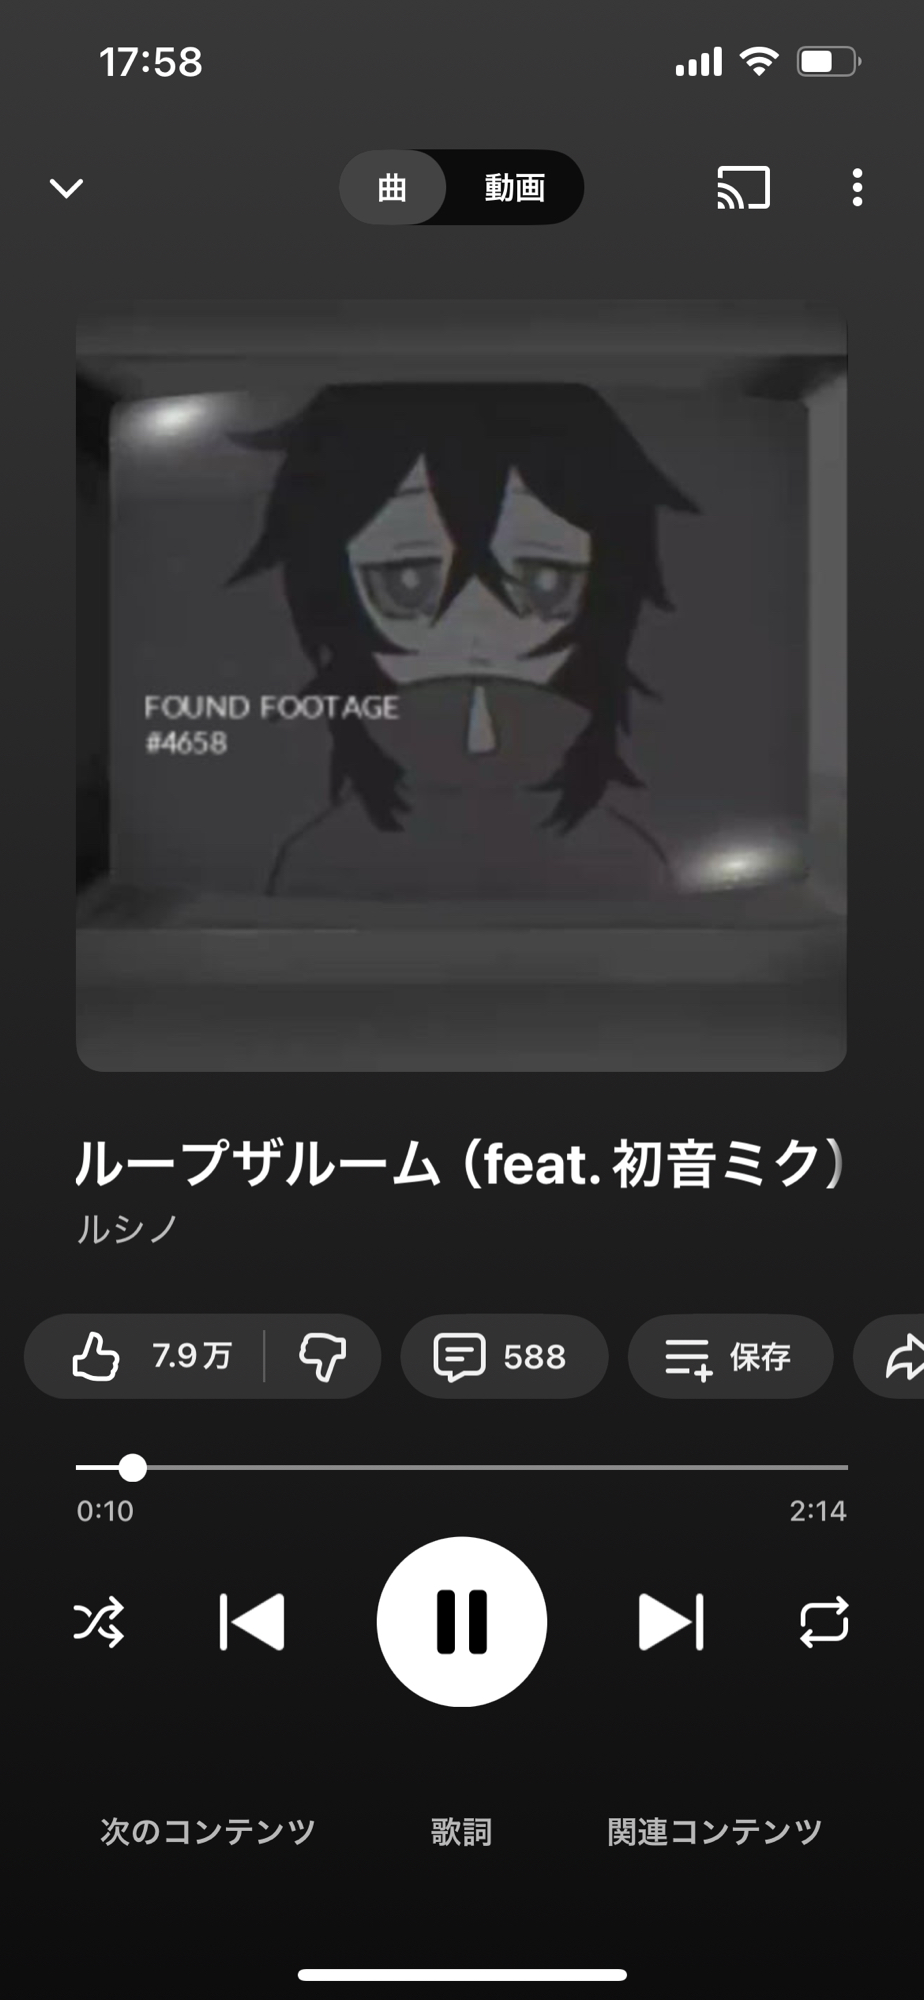Open the 次のコンテンツ tab
The height and width of the screenshot is (2000, 924).
click(x=208, y=1831)
